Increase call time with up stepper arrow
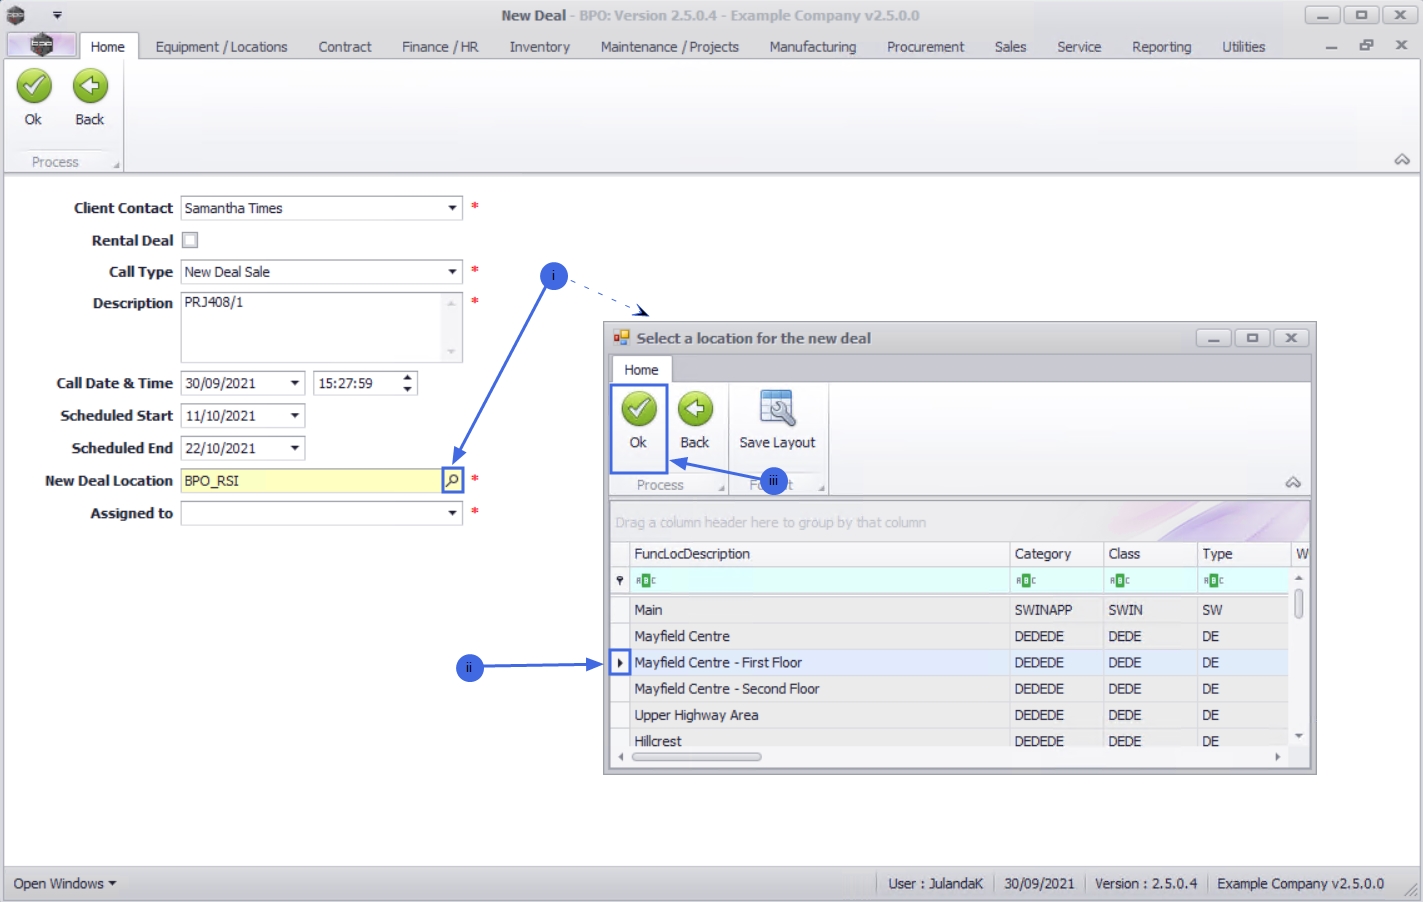This screenshot has width=1423, height=902. tap(407, 378)
